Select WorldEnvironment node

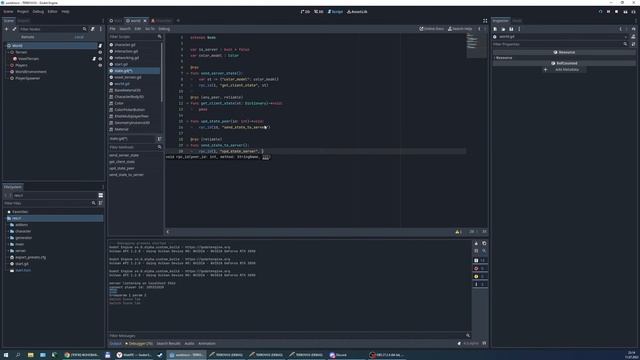coord(31,72)
